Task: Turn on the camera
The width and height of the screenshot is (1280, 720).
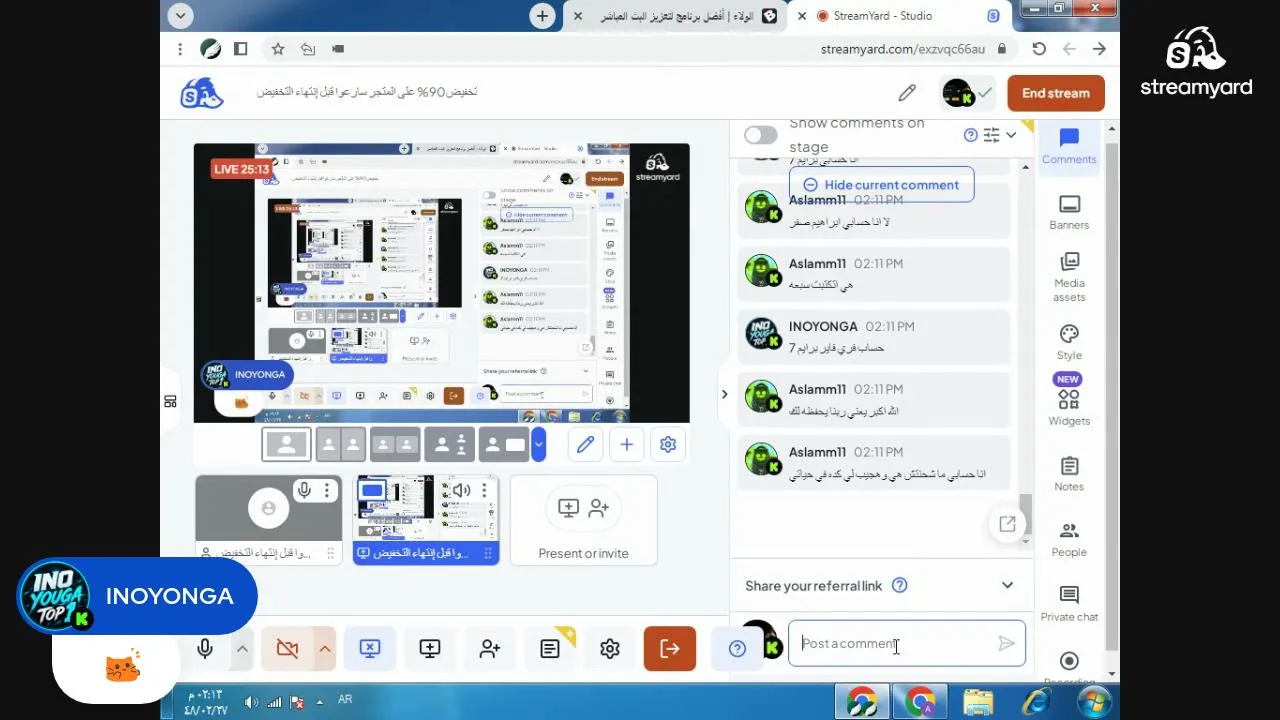Action: click(287, 649)
